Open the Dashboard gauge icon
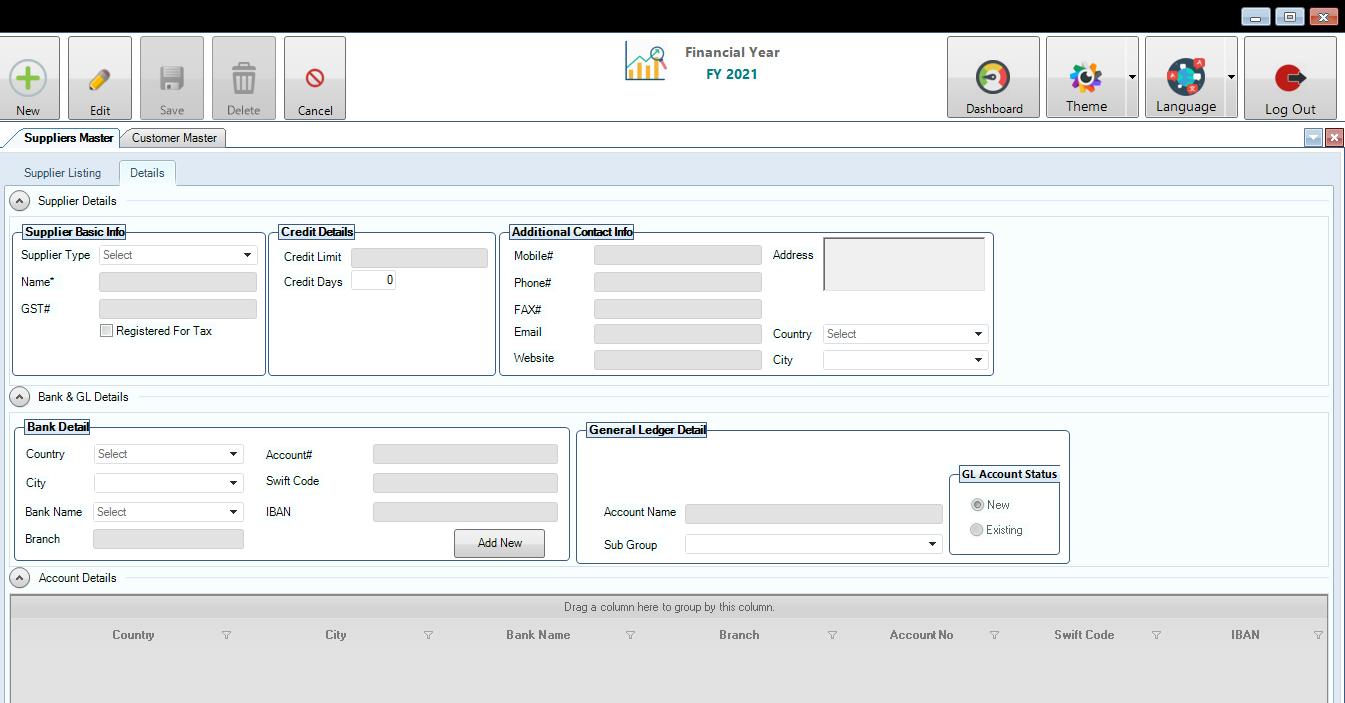Viewport: 1345px width, 703px height. [x=993, y=78]
